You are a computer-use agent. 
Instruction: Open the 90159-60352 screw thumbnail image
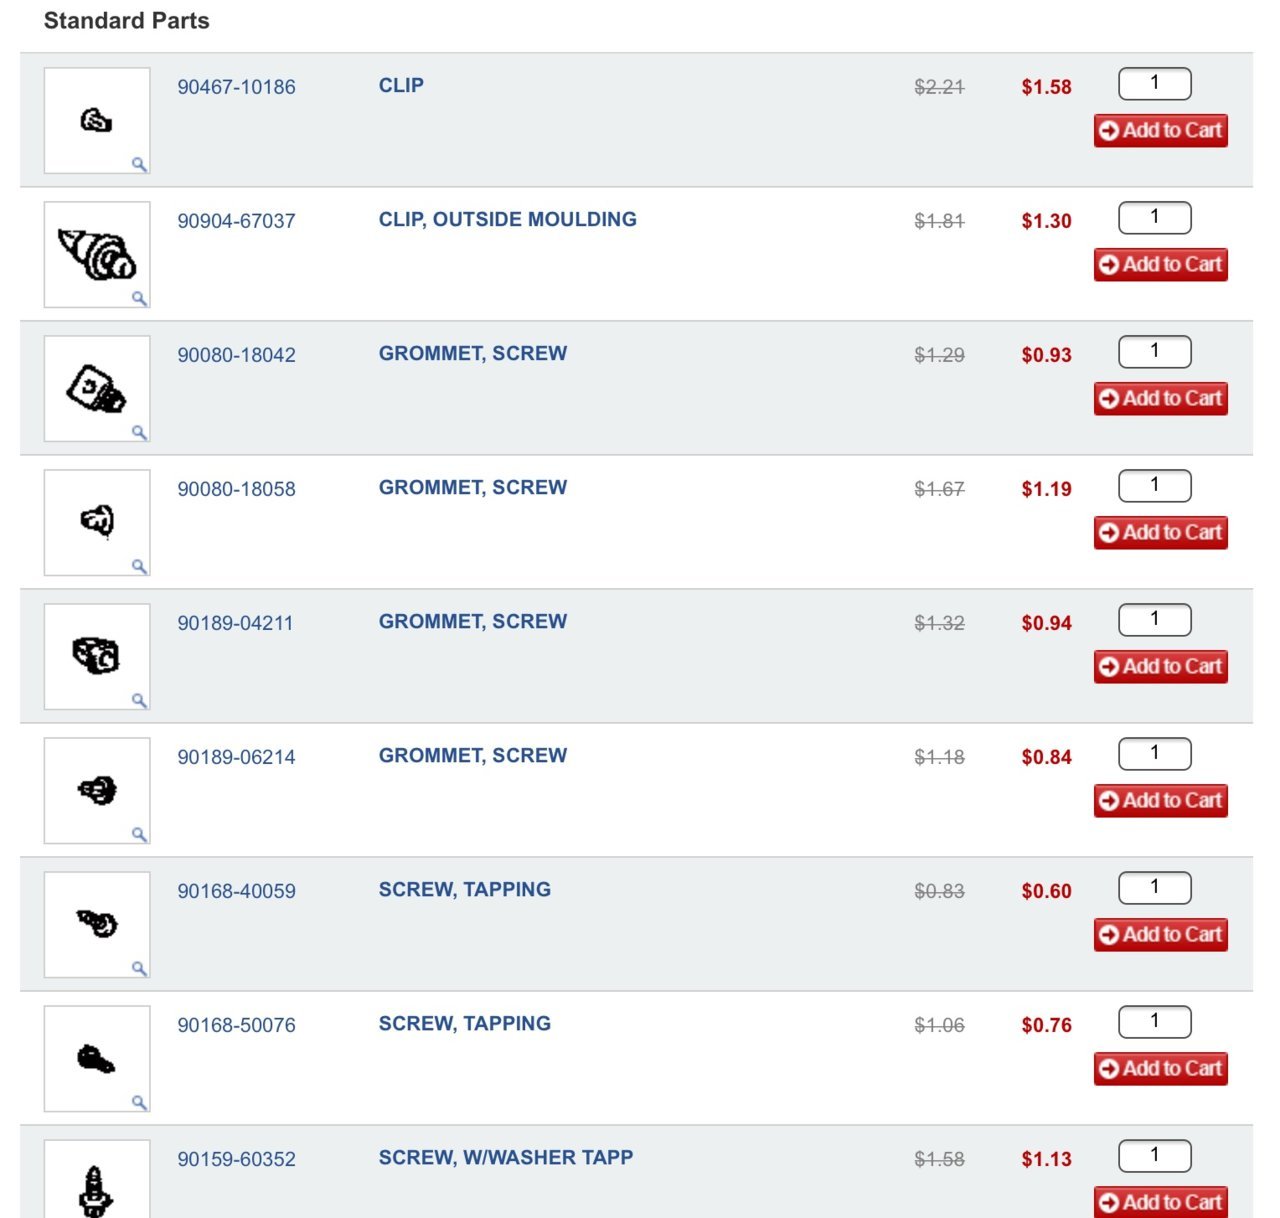click(97, 1180)
